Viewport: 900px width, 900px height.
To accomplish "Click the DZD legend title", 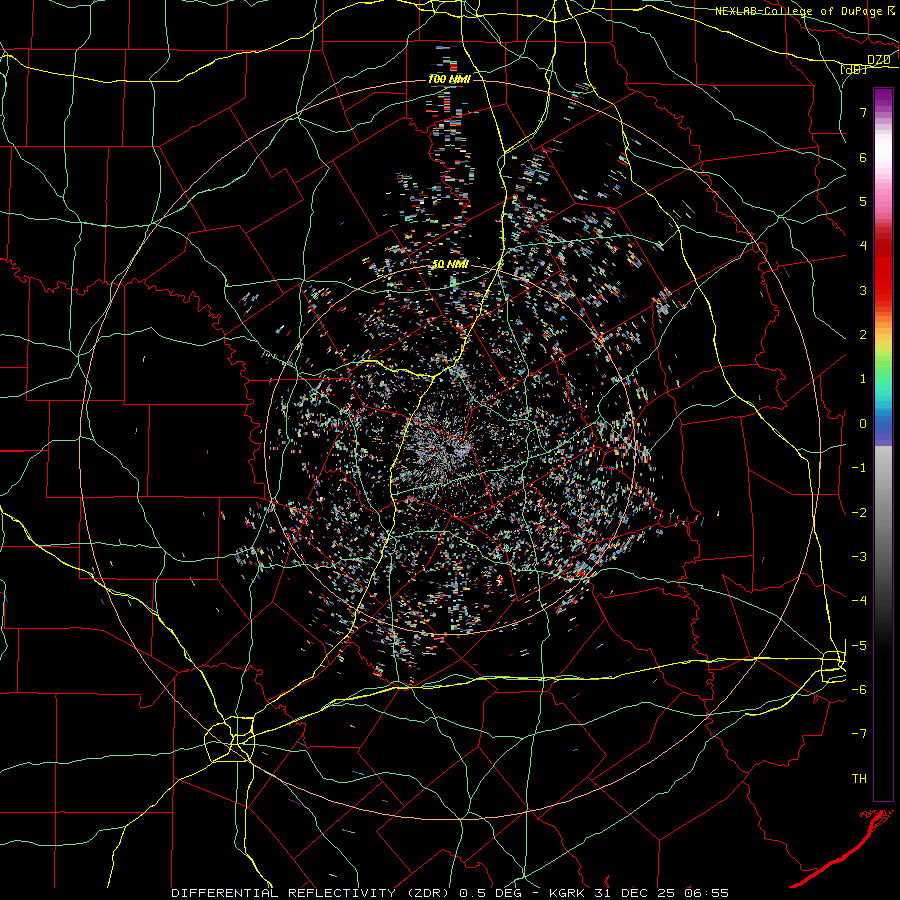I will tap(878, 60).
